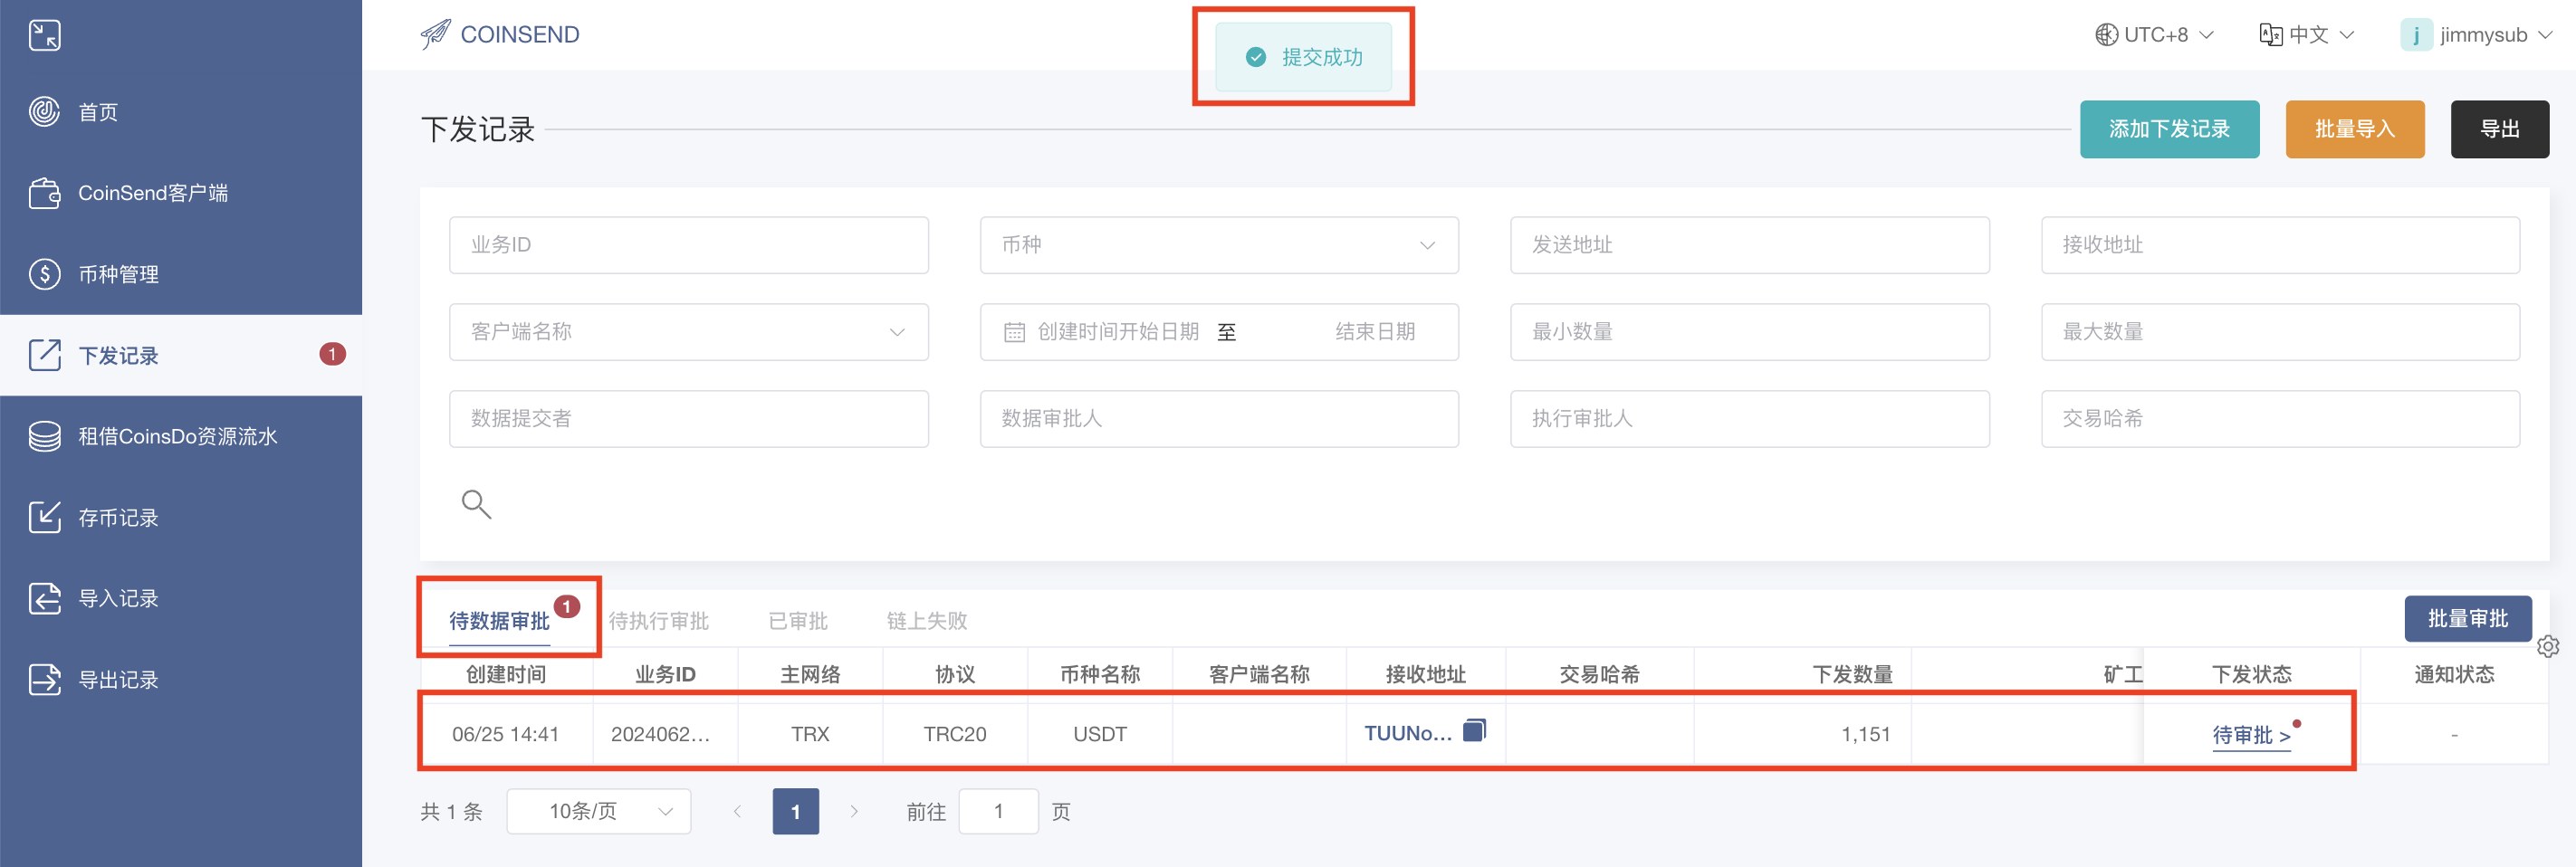Click the collapse sidebar icon
Viewport: 2576px width, 867px height.
click(x=44, y=35)
